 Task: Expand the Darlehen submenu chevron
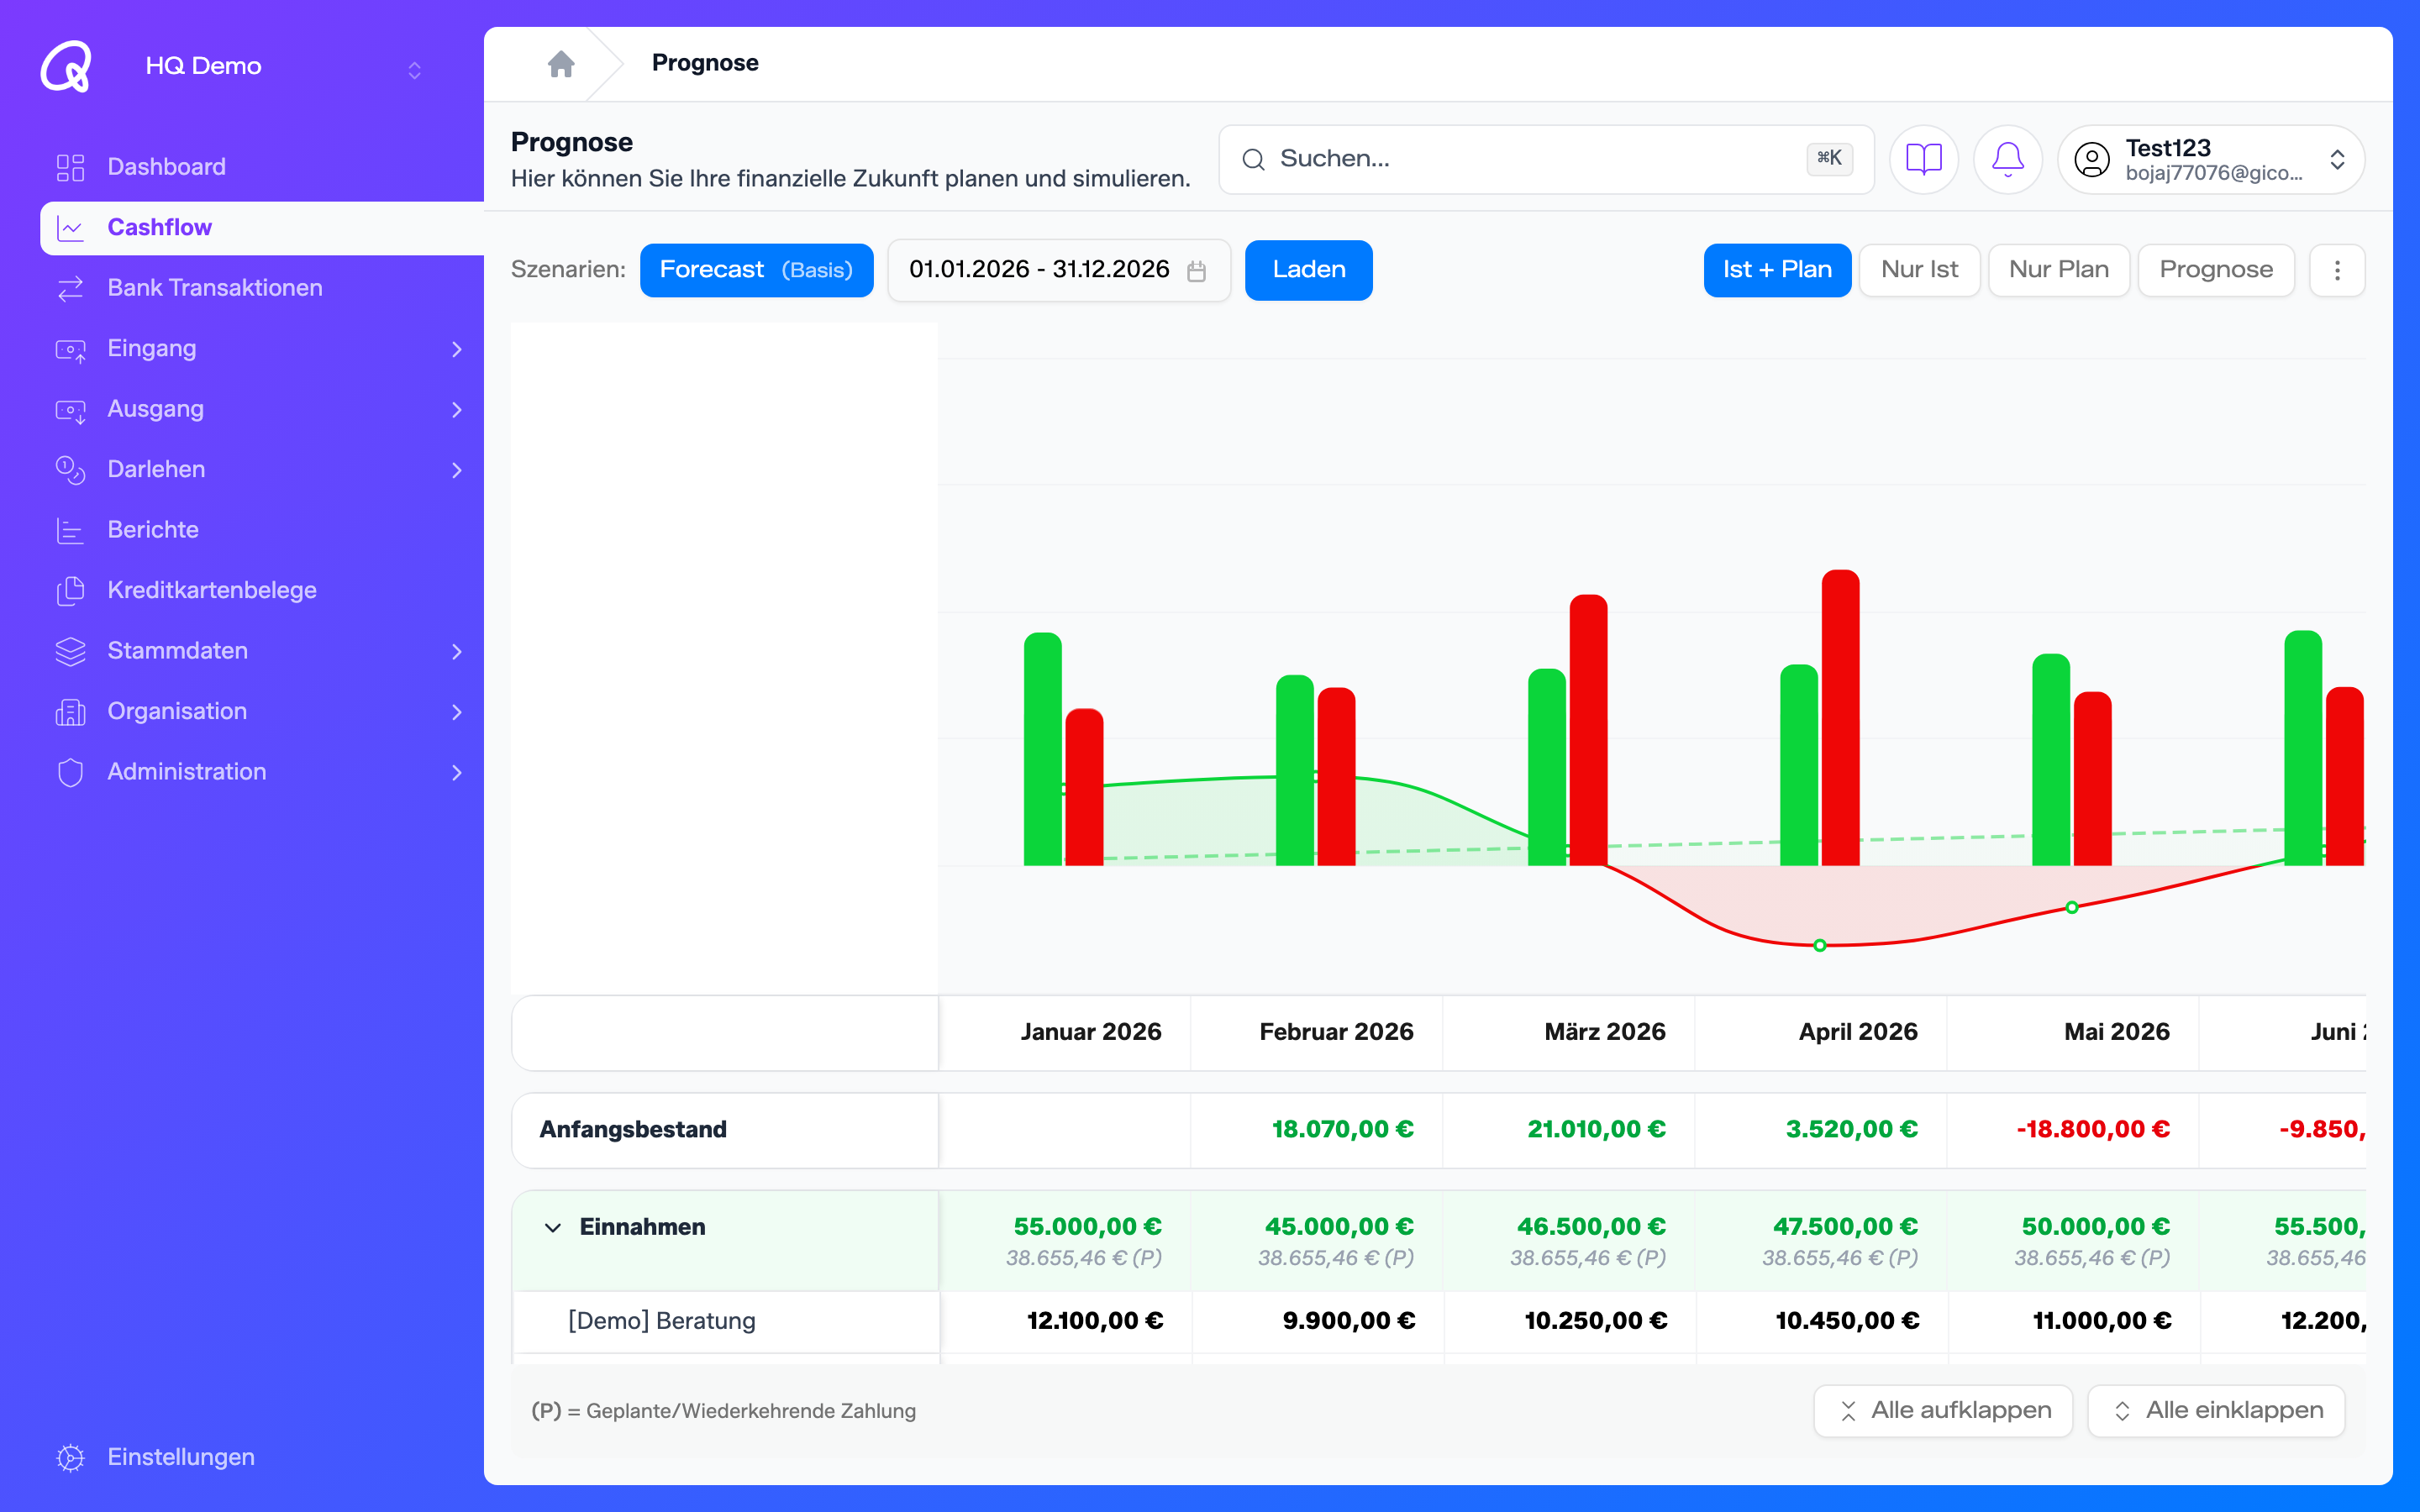[457, 470]
